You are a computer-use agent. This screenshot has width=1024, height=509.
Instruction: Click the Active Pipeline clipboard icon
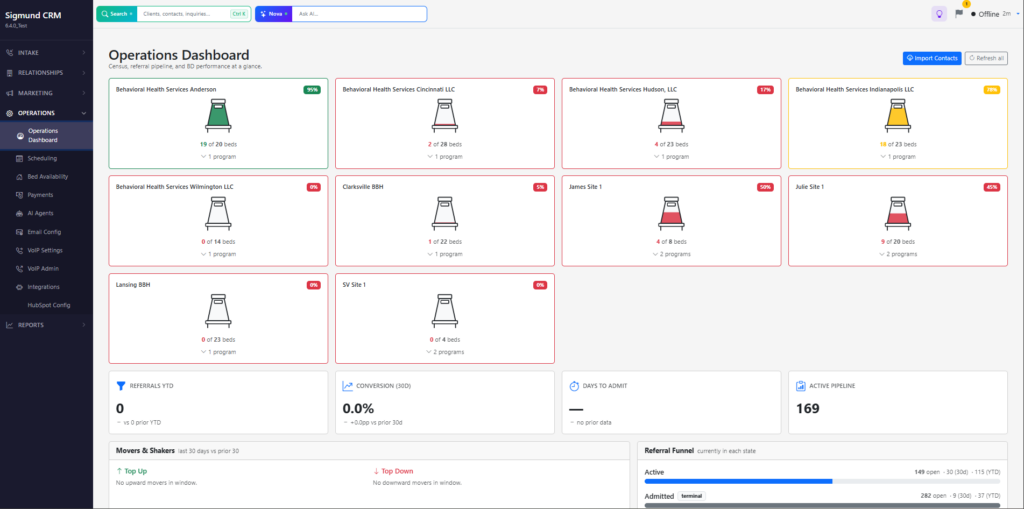tap(801, 386)
